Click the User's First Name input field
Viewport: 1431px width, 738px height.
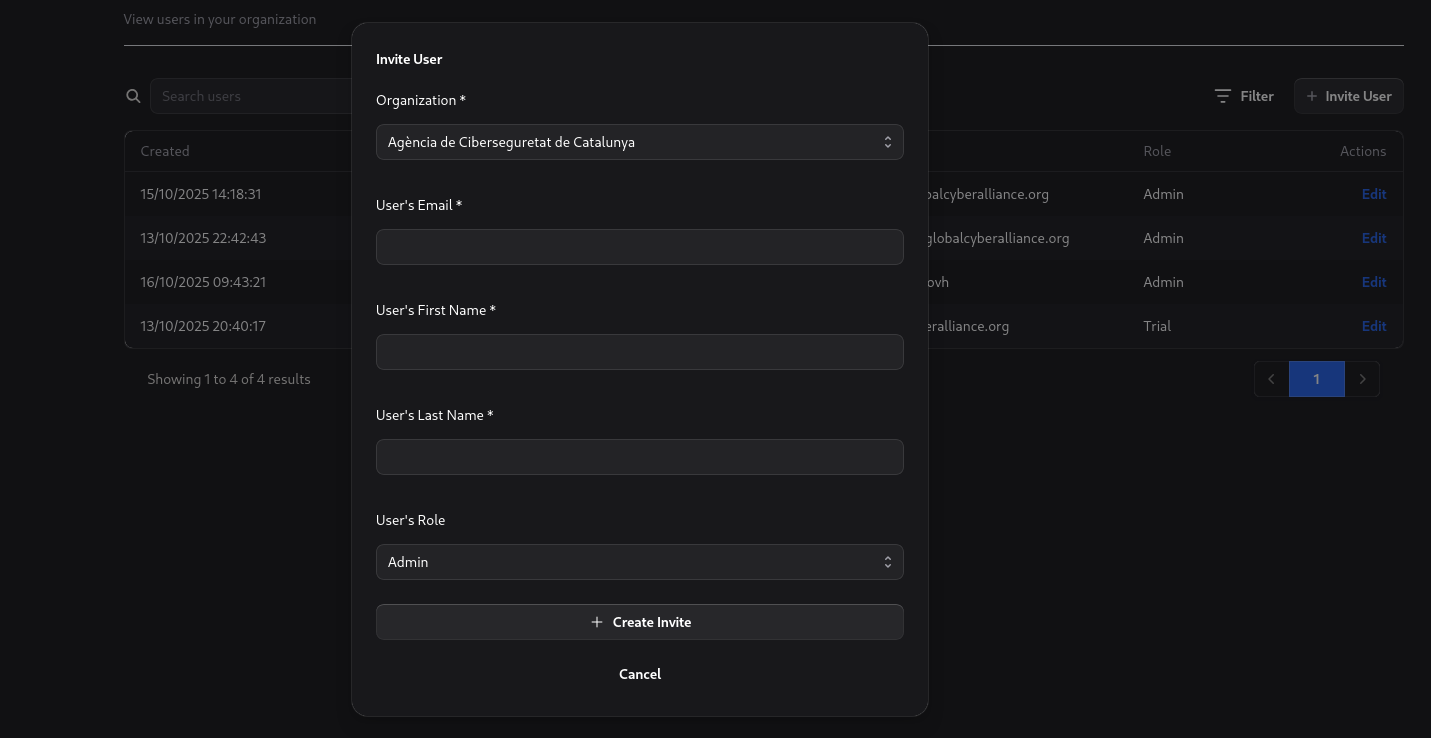click(x=640, y=351)
